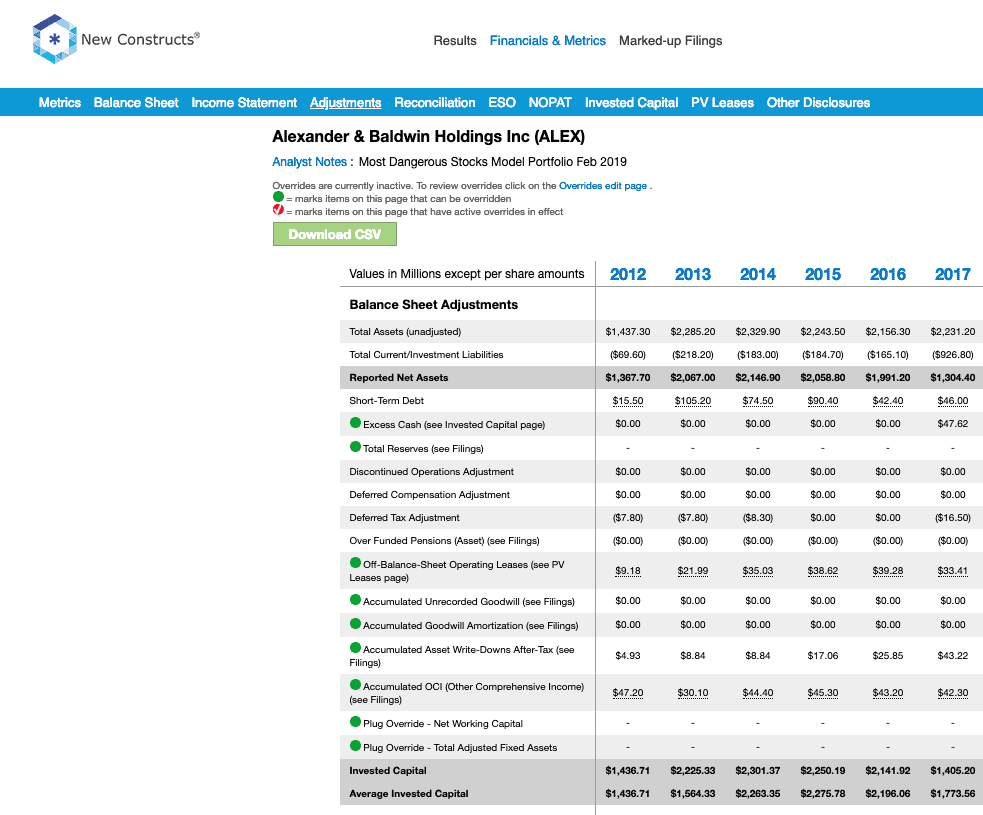Screen dimensions: 983x815
Task: Click the Download CSV button
Action: (x=335, y=234)
